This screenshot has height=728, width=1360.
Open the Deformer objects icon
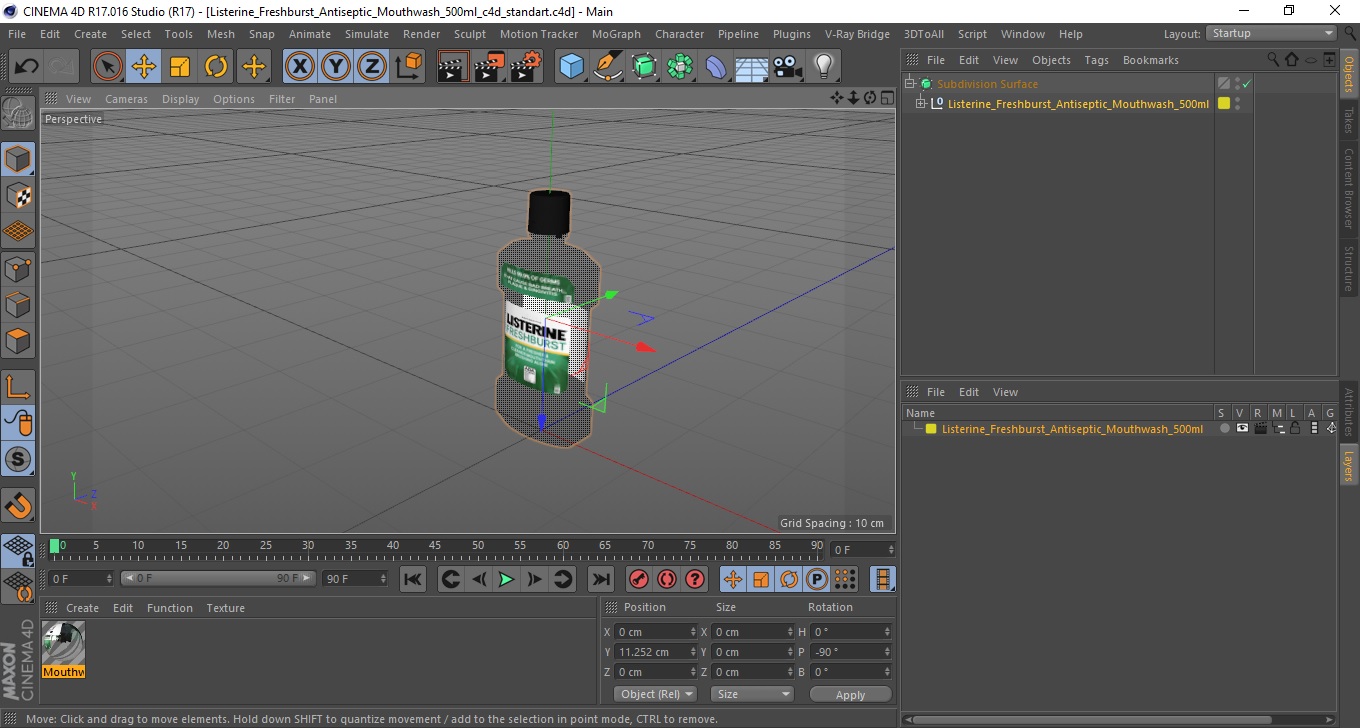click(x=716, y=67)
